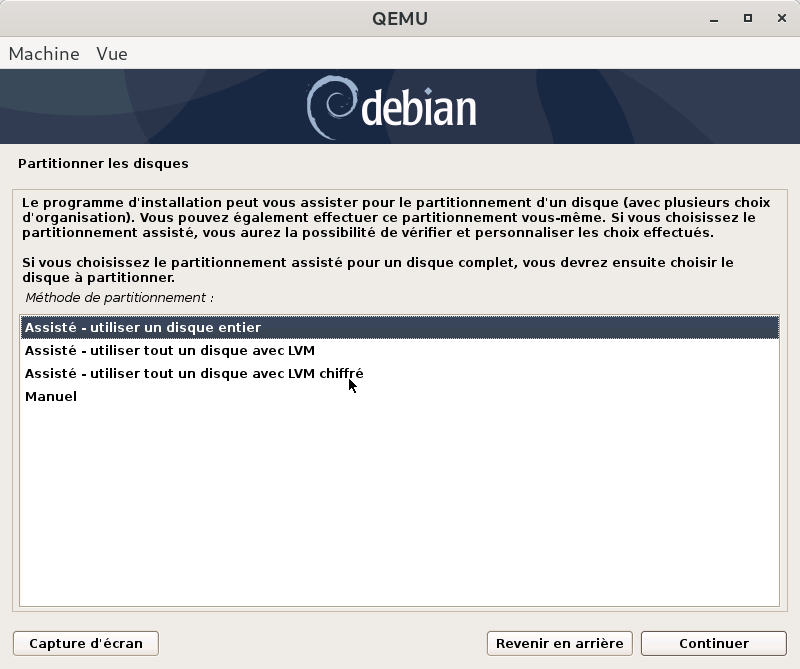The height and width of the screenshot is (669, 800).
Task: Go back with 'Revenir en arrière'
Action: click(x=559, y=643)
